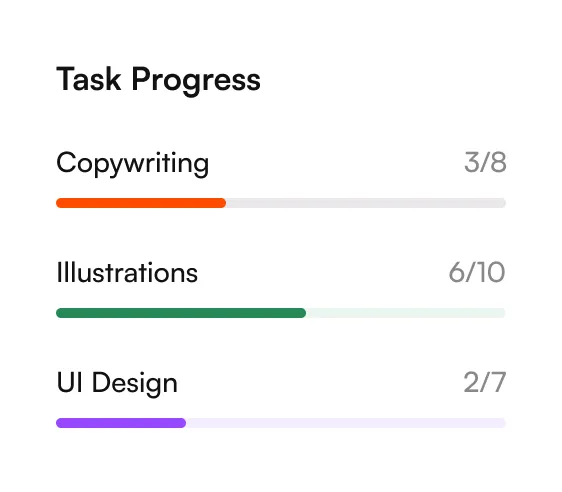Click the word "UI" in UI Design
The width and height of the screenshot is (562, 492).
pos(70,382)
